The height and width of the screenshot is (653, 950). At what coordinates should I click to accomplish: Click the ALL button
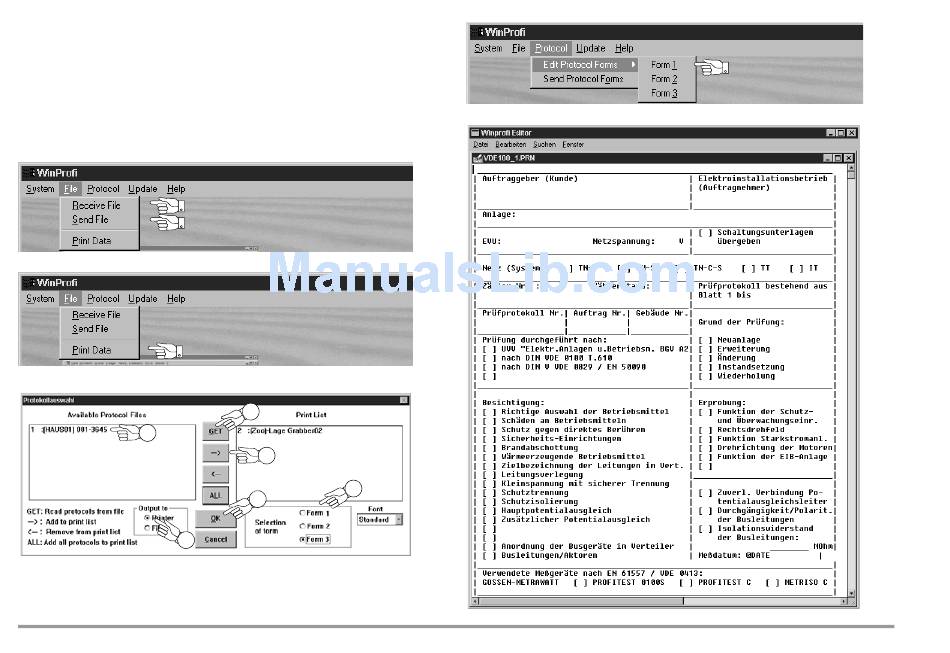tap(215, 496)
